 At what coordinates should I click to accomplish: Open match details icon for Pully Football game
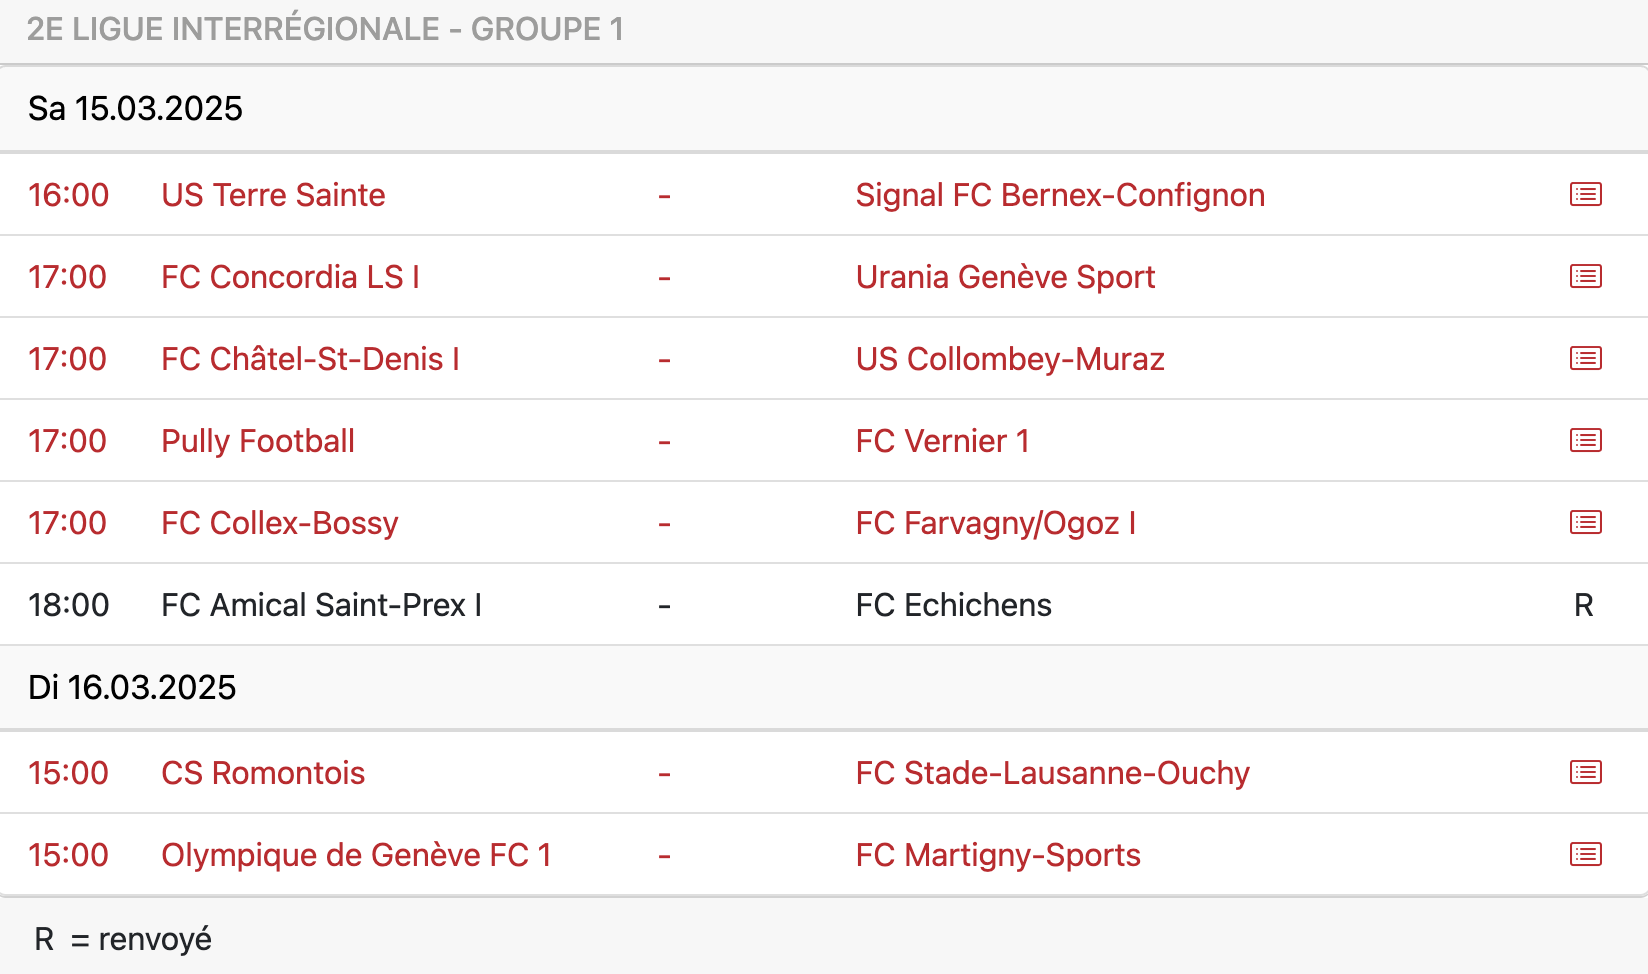click(1585, 440)
